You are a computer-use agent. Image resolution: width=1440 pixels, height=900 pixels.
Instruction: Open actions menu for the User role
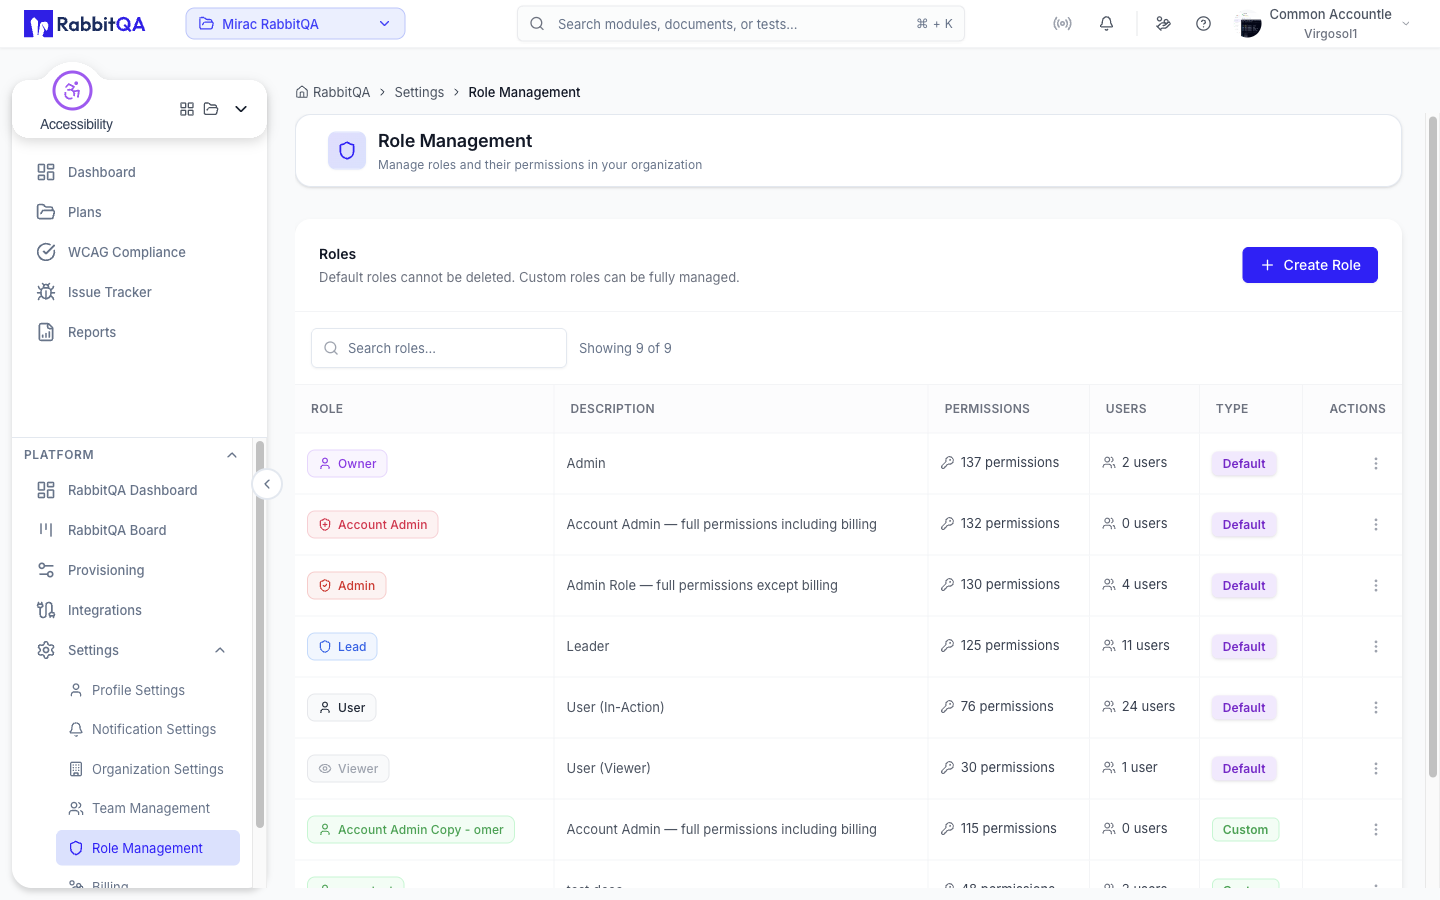tap(1376, 708)
